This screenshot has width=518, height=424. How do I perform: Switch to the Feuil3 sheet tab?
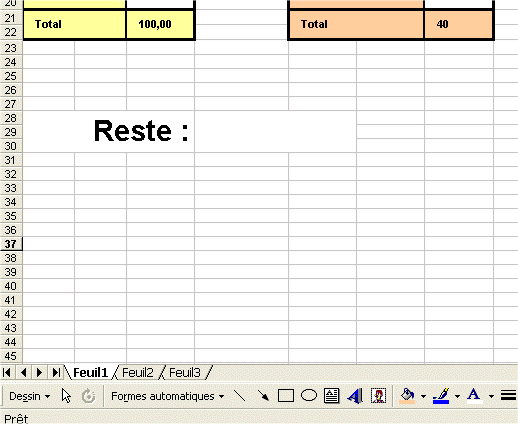click(x=185, y=373)
